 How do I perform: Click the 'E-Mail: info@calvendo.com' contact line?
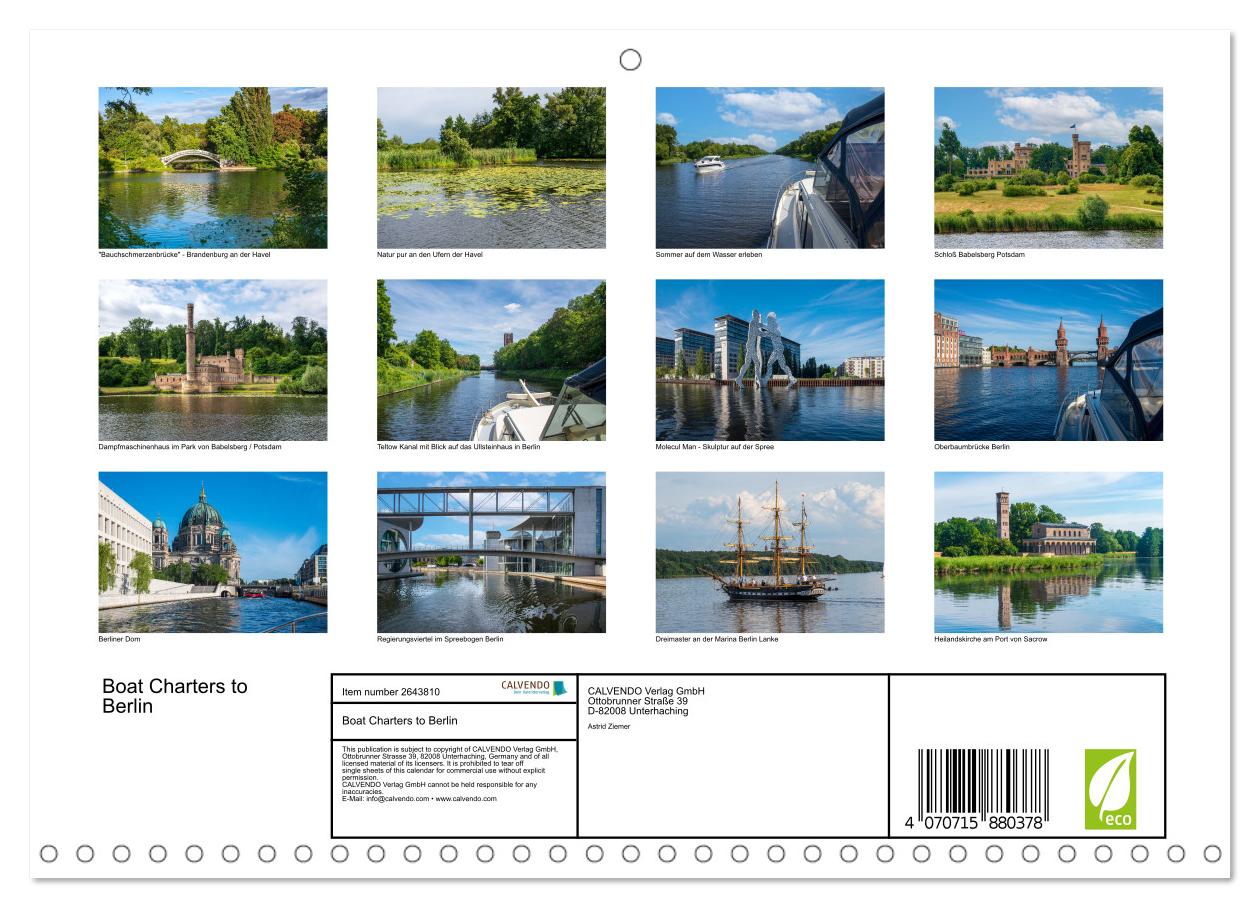click(x=419, y=799)
